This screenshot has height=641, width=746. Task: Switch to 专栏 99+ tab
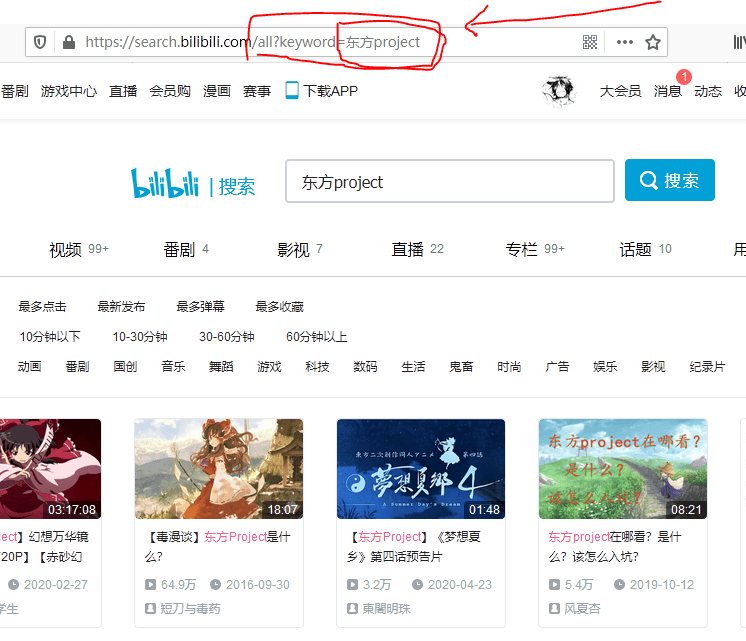pyautogui.click(x=535, y=249)
